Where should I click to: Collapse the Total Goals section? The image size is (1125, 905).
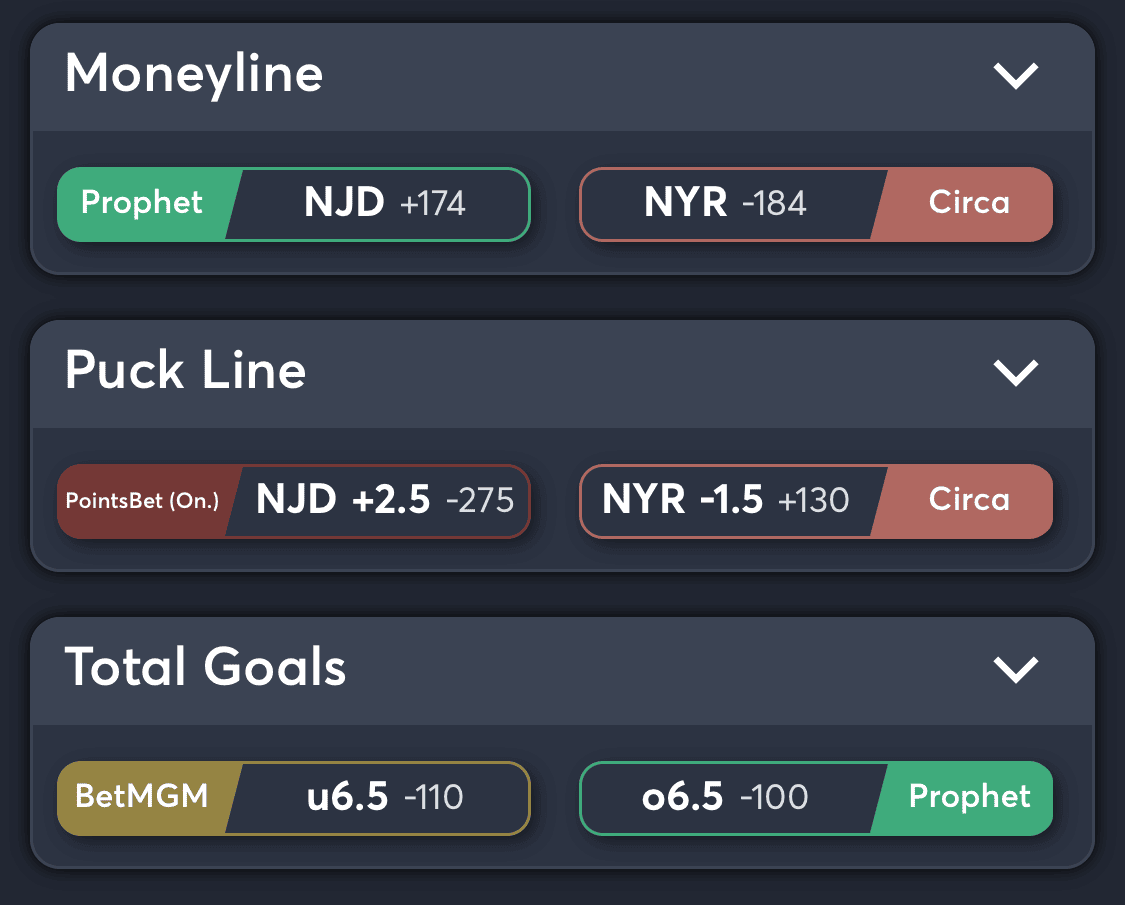[x=1016, y=669]
